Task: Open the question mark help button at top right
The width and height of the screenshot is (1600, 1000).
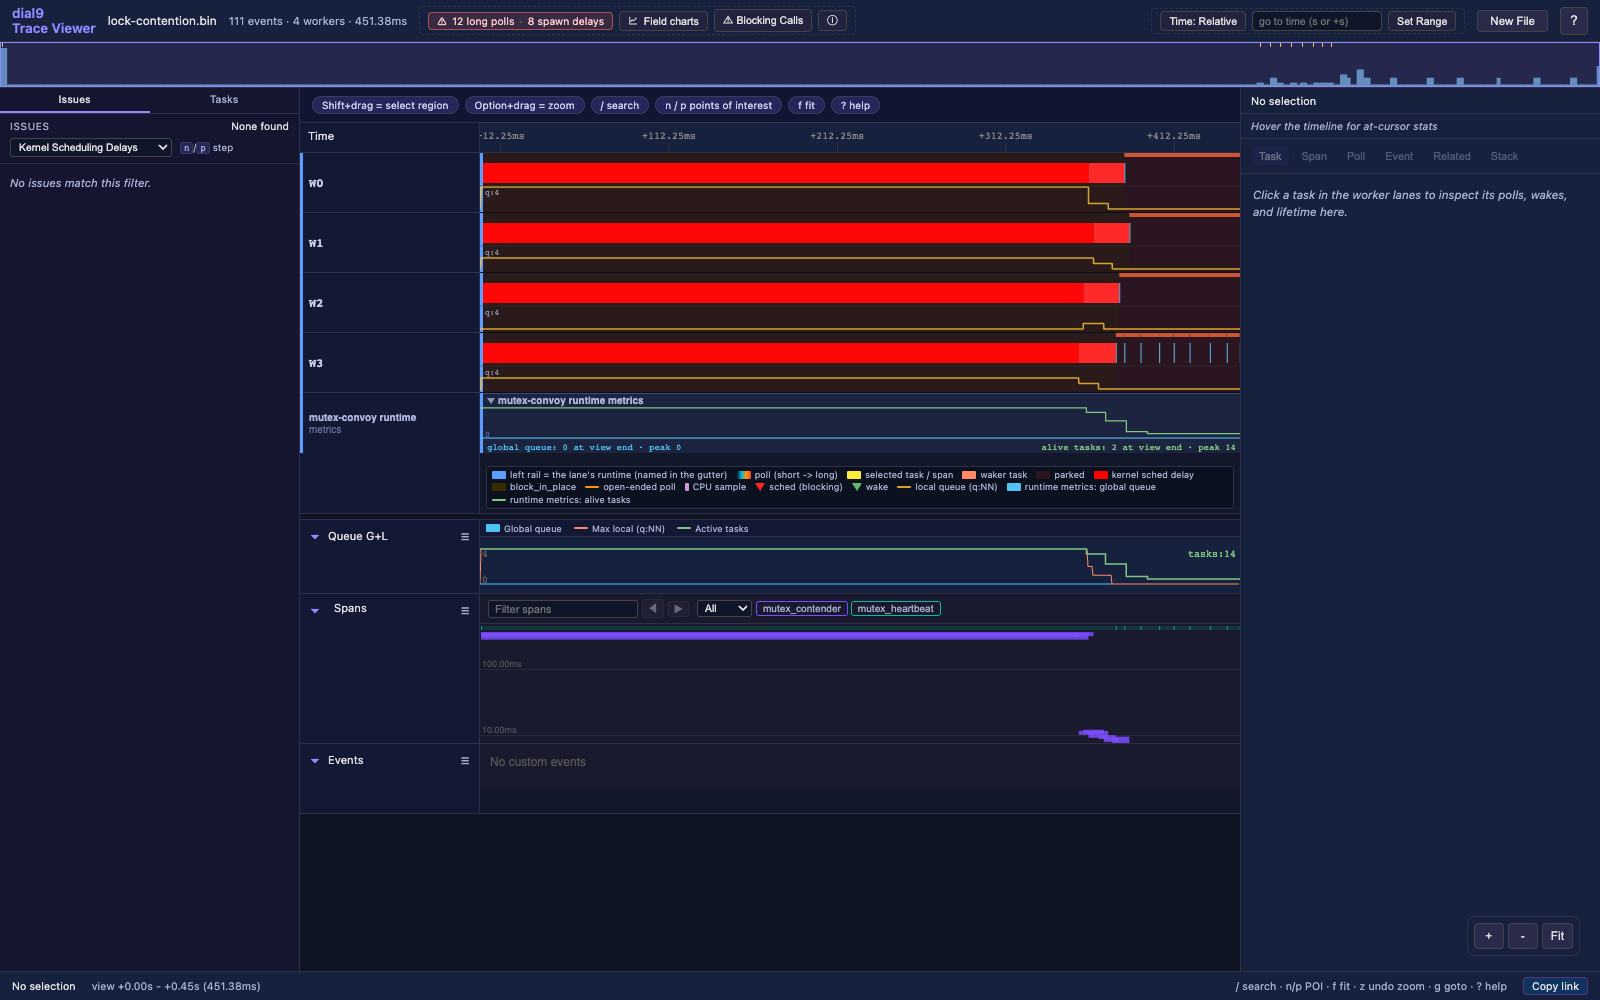Action: click(x=1573, y=21)
